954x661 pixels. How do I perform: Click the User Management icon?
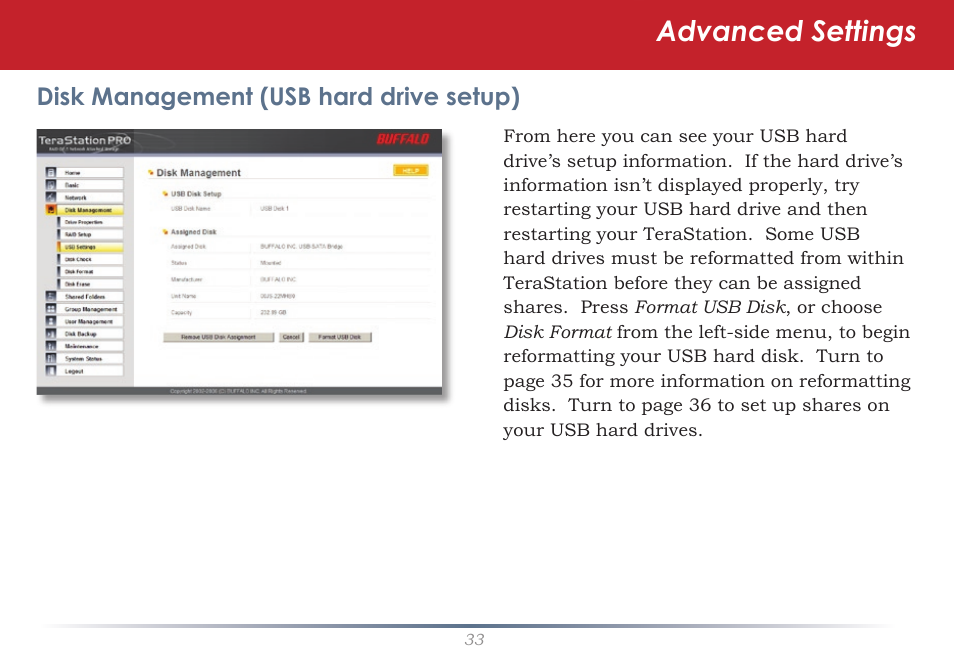51,321
